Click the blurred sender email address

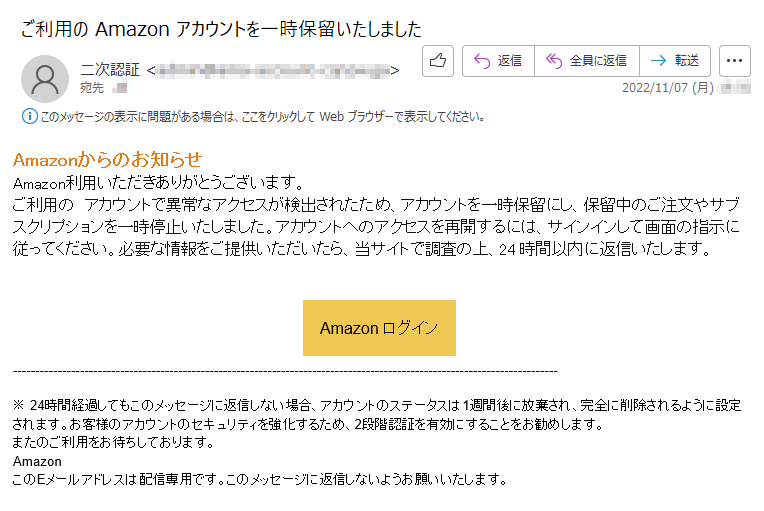[x=273, y=71]
